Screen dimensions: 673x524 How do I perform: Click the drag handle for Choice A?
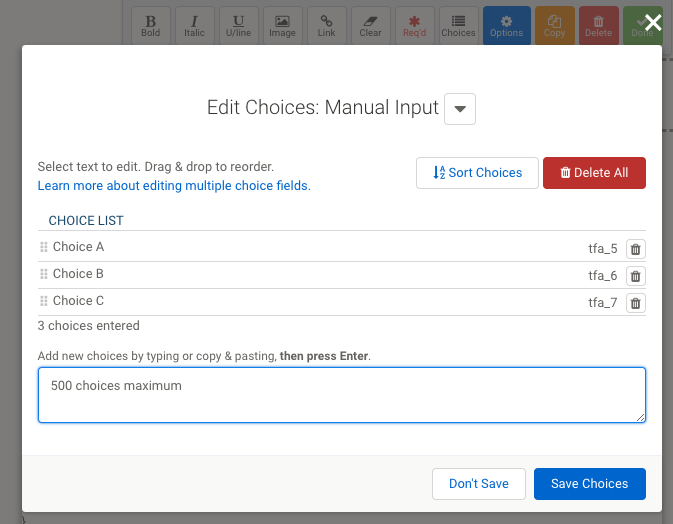tap(44, 247)
